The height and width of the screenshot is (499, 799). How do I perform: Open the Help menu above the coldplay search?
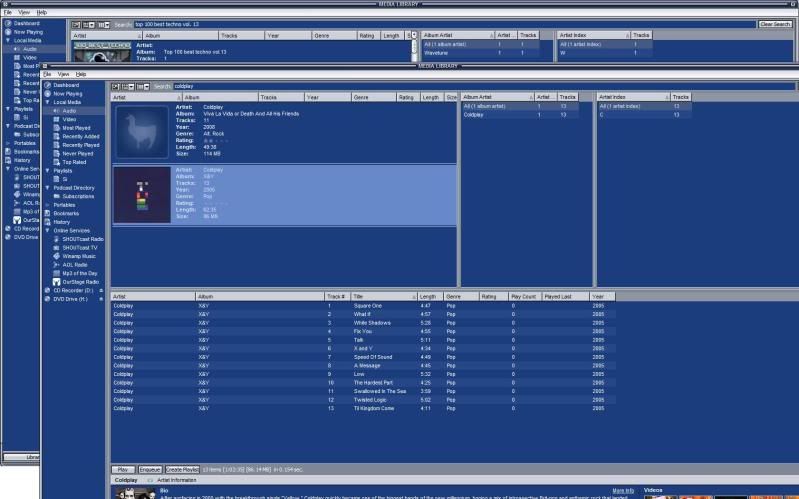(x=81, y=74)
